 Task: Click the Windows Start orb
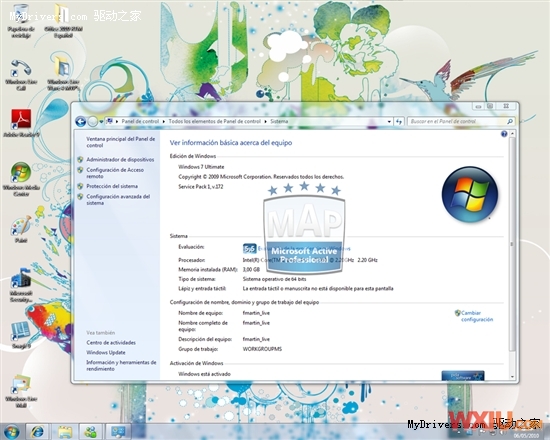pos(12,432)
